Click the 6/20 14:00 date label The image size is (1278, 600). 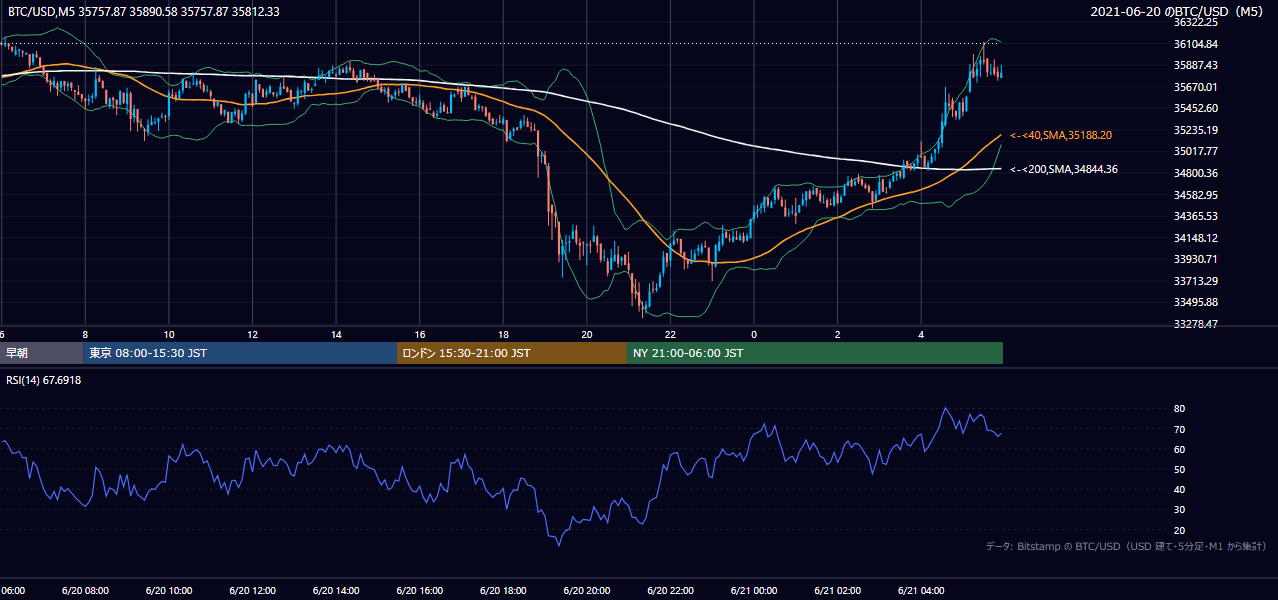tap(335, 590)
